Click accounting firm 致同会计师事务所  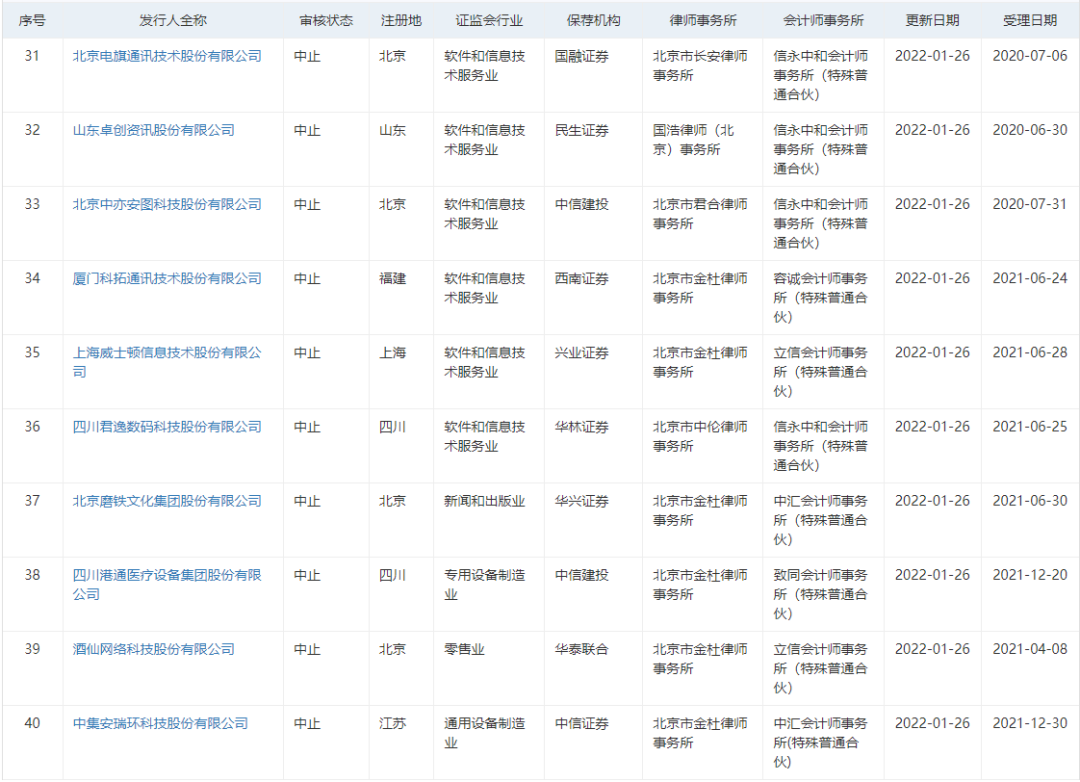(x=820, y=594)
